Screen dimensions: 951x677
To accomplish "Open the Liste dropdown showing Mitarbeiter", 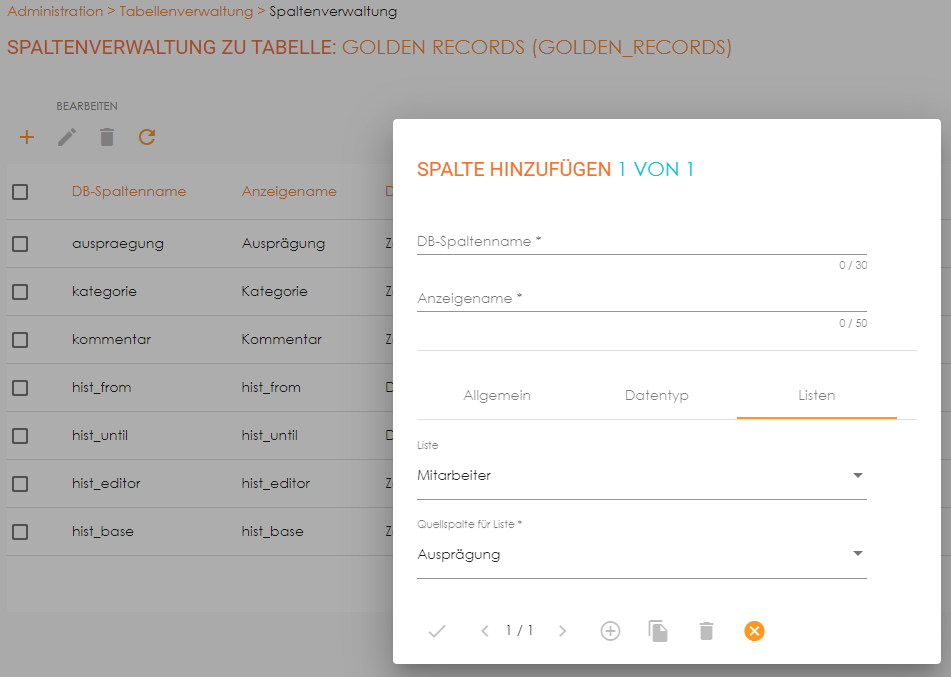I will point(641,476).
